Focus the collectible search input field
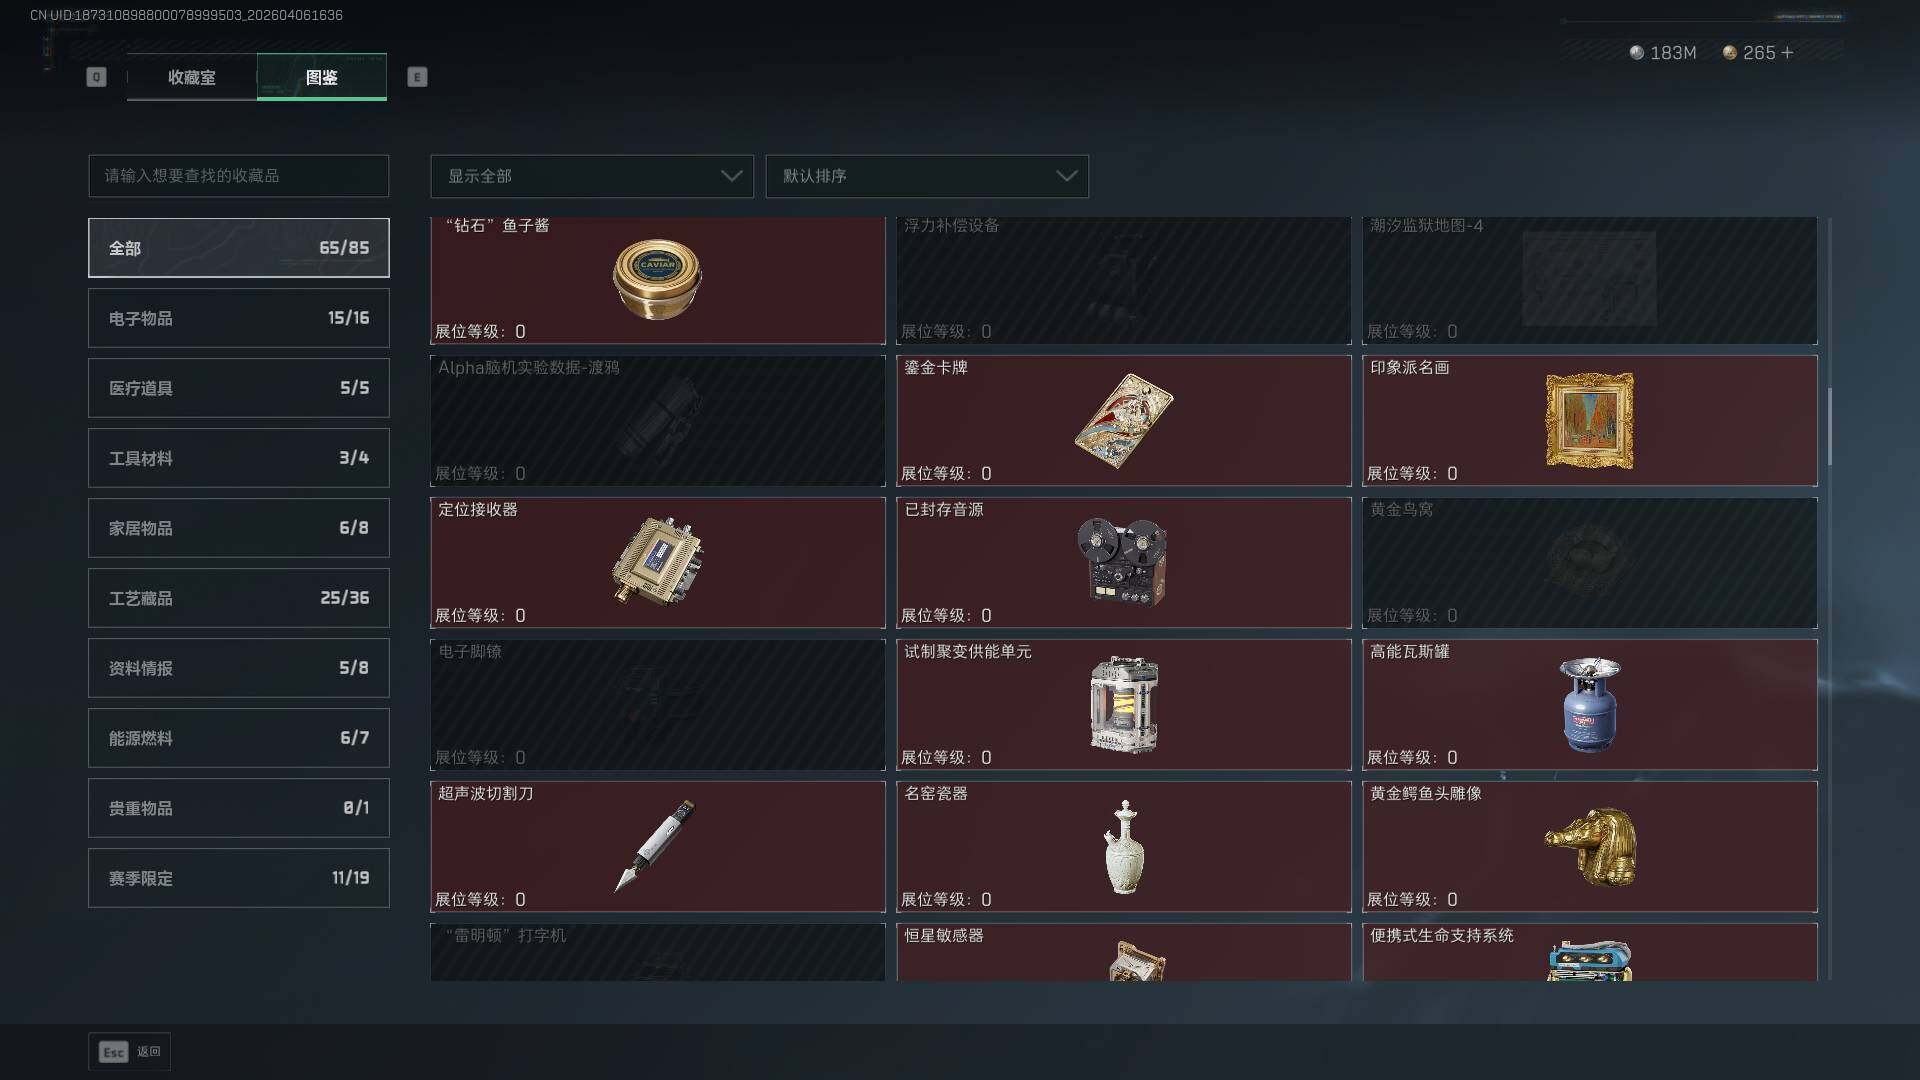The image size is (1920, 1080). click(239, 176)
